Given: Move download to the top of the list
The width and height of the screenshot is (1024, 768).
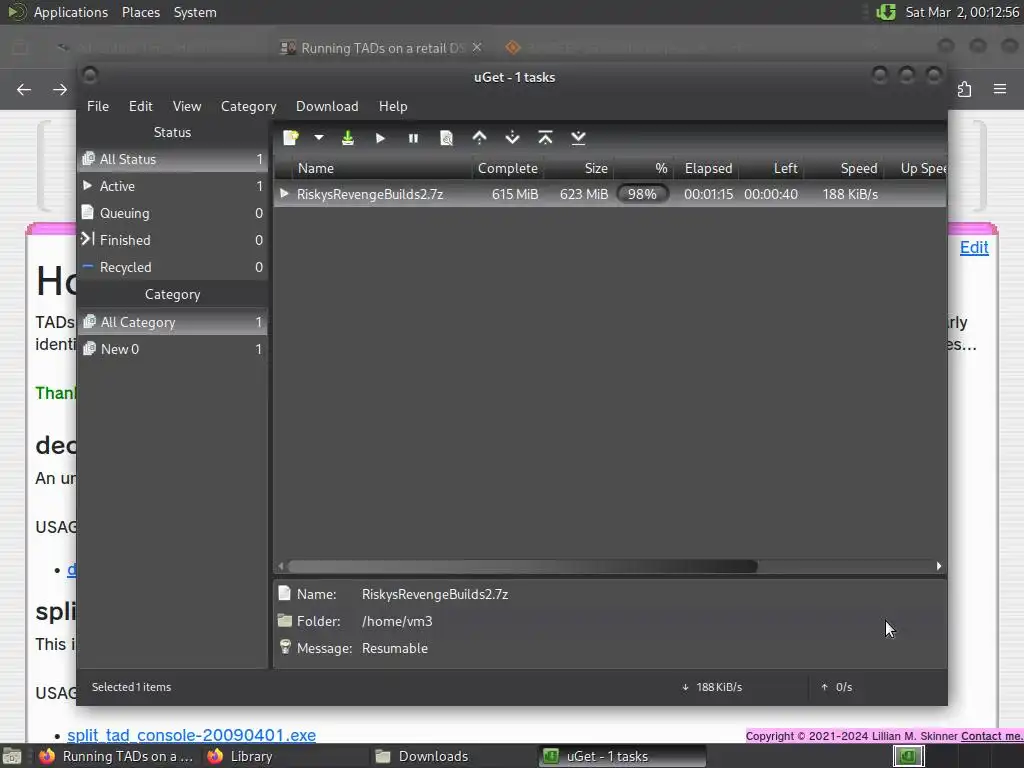Looking at the screenshot, I should click(545, 138).
